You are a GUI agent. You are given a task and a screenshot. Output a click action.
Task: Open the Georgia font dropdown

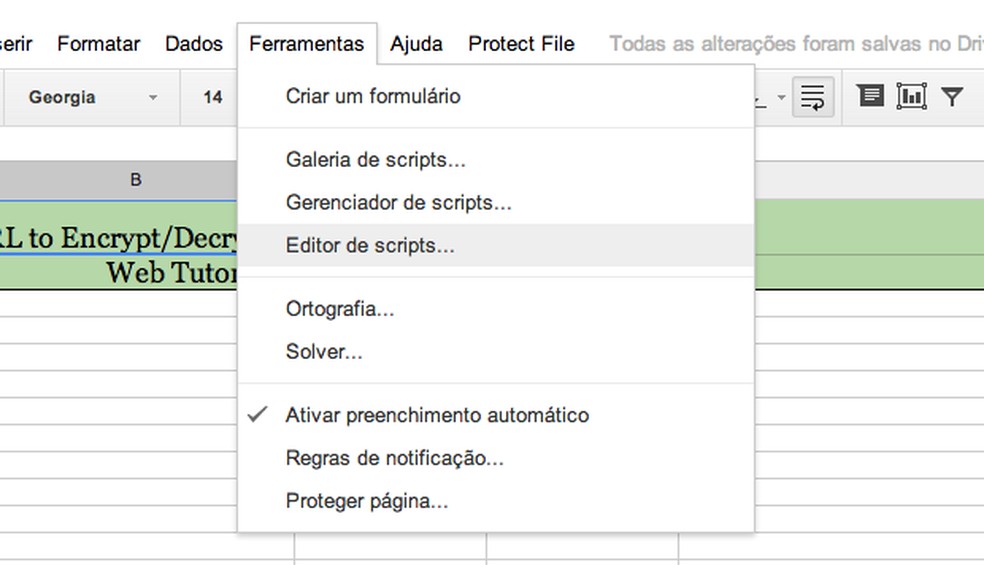point(92,98)
